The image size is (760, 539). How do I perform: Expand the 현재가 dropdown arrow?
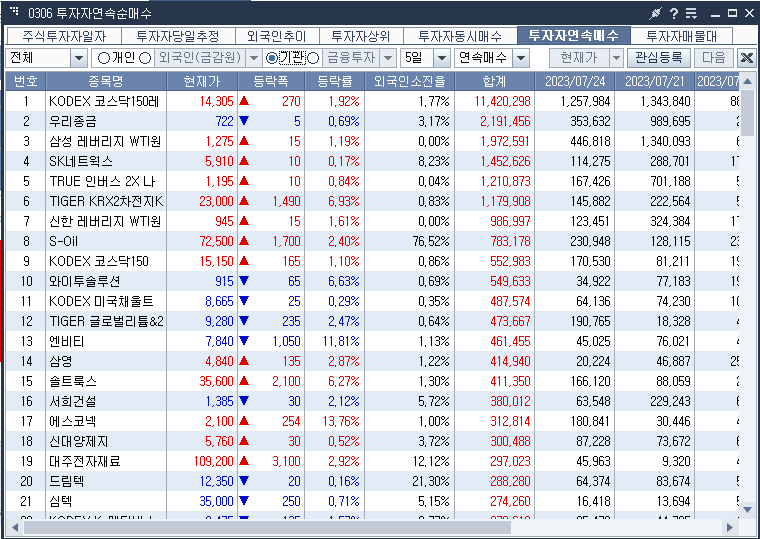[x=616, y=59]
